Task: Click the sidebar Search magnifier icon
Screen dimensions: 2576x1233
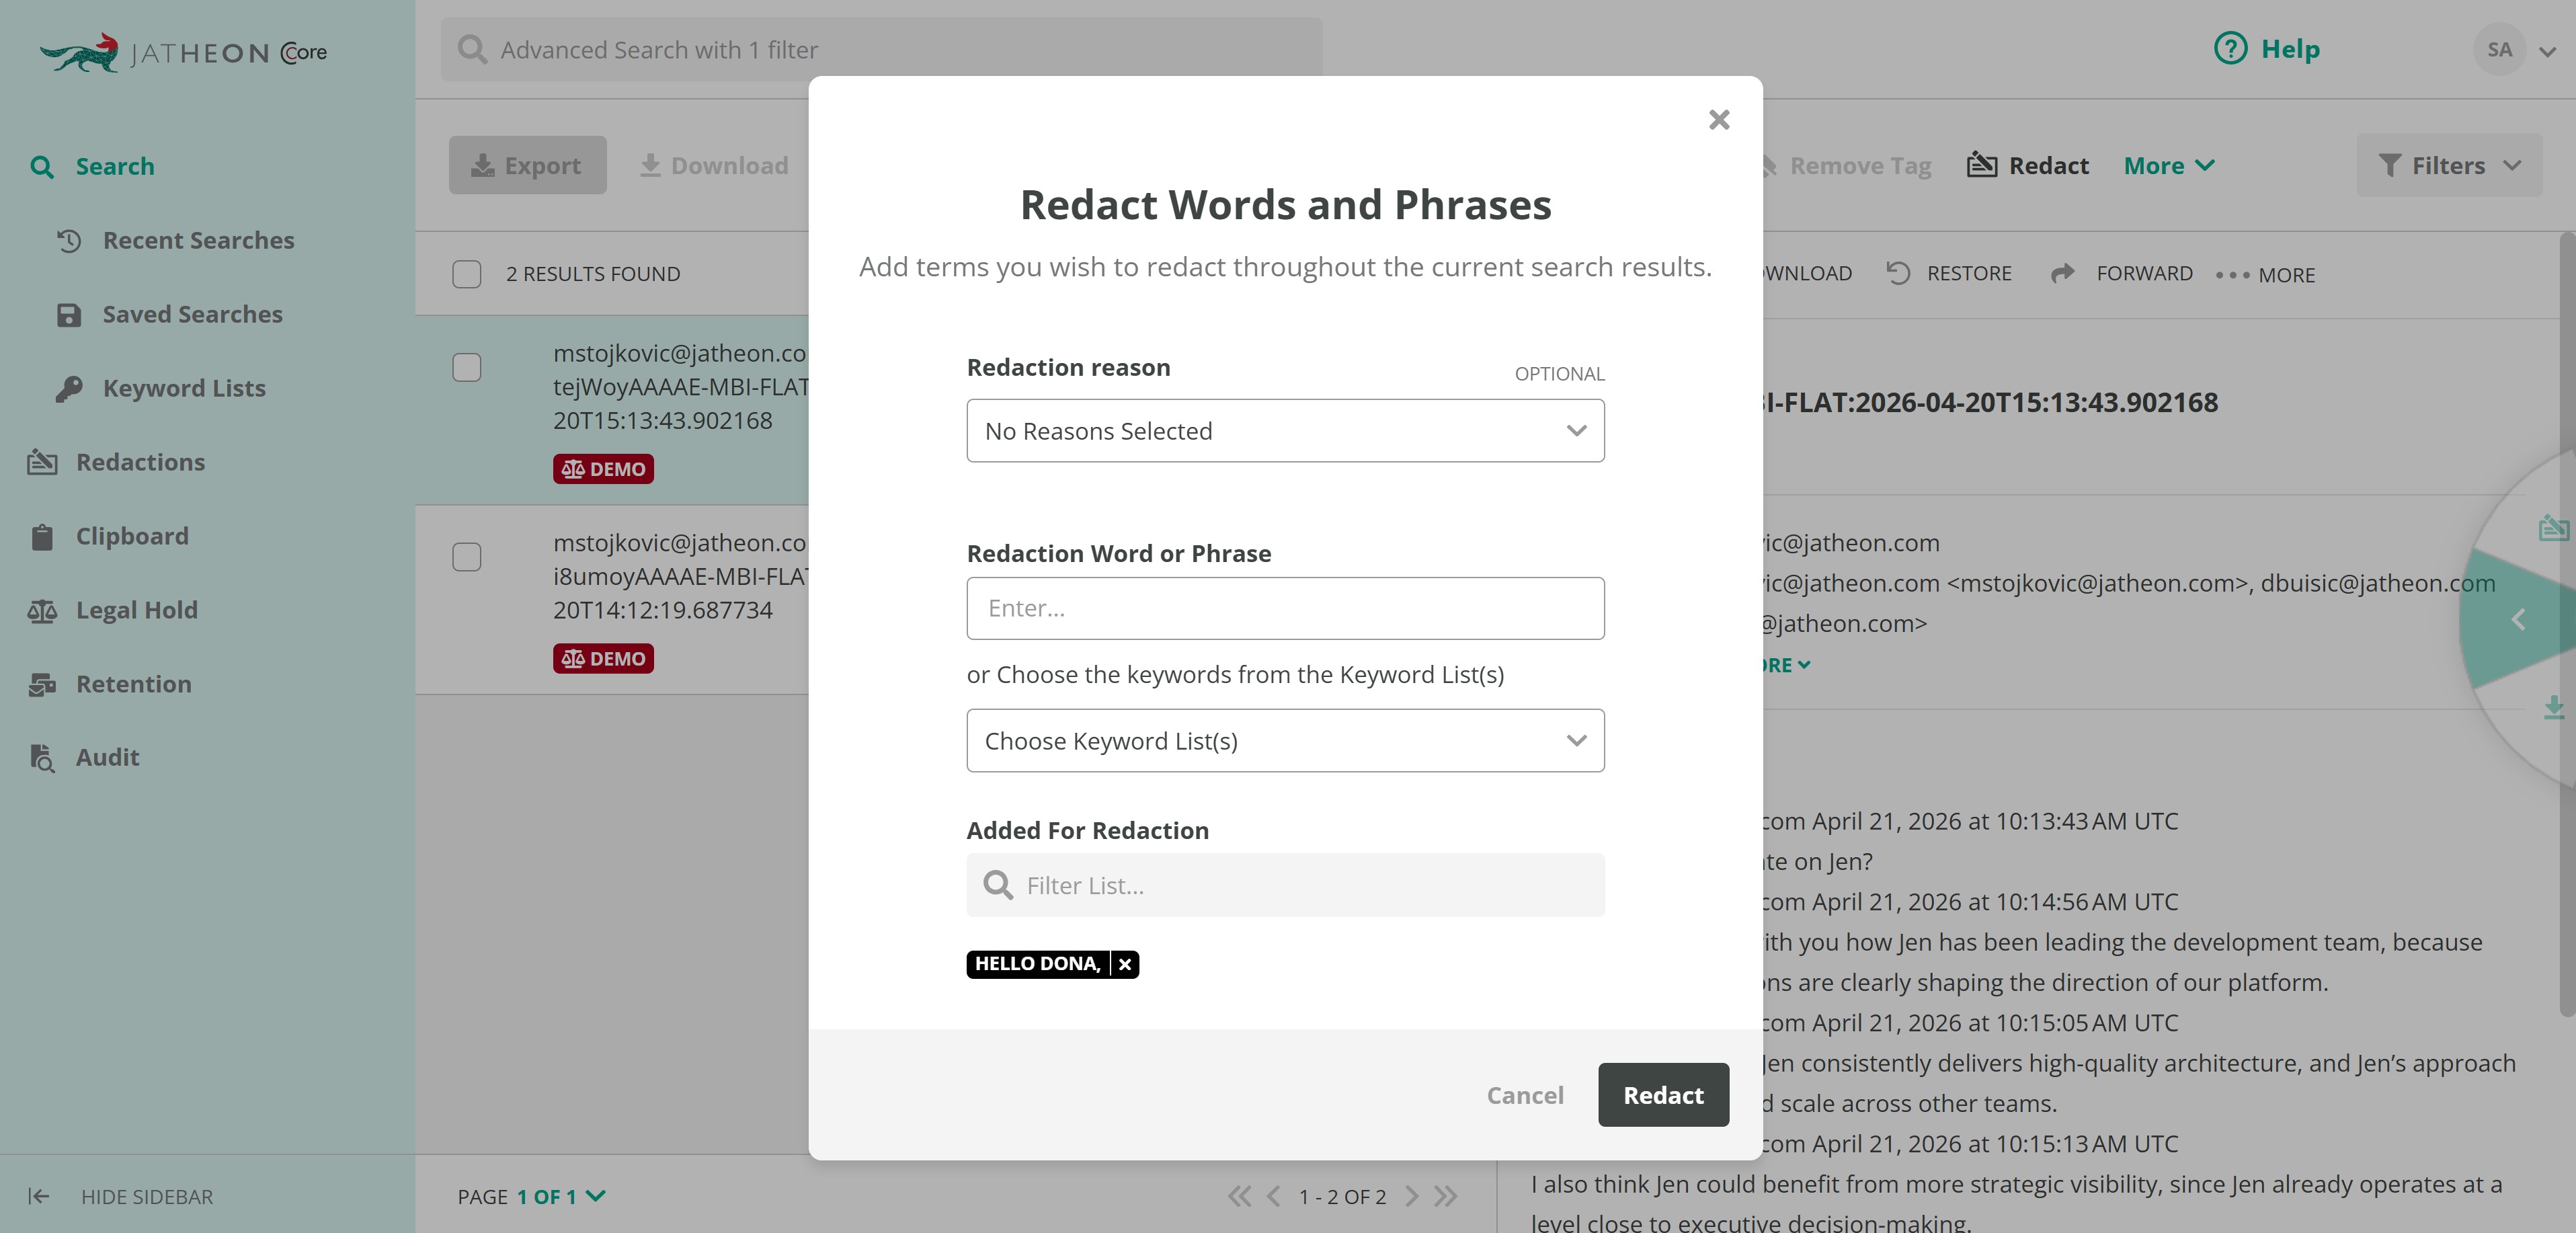Action: [42, 167]
